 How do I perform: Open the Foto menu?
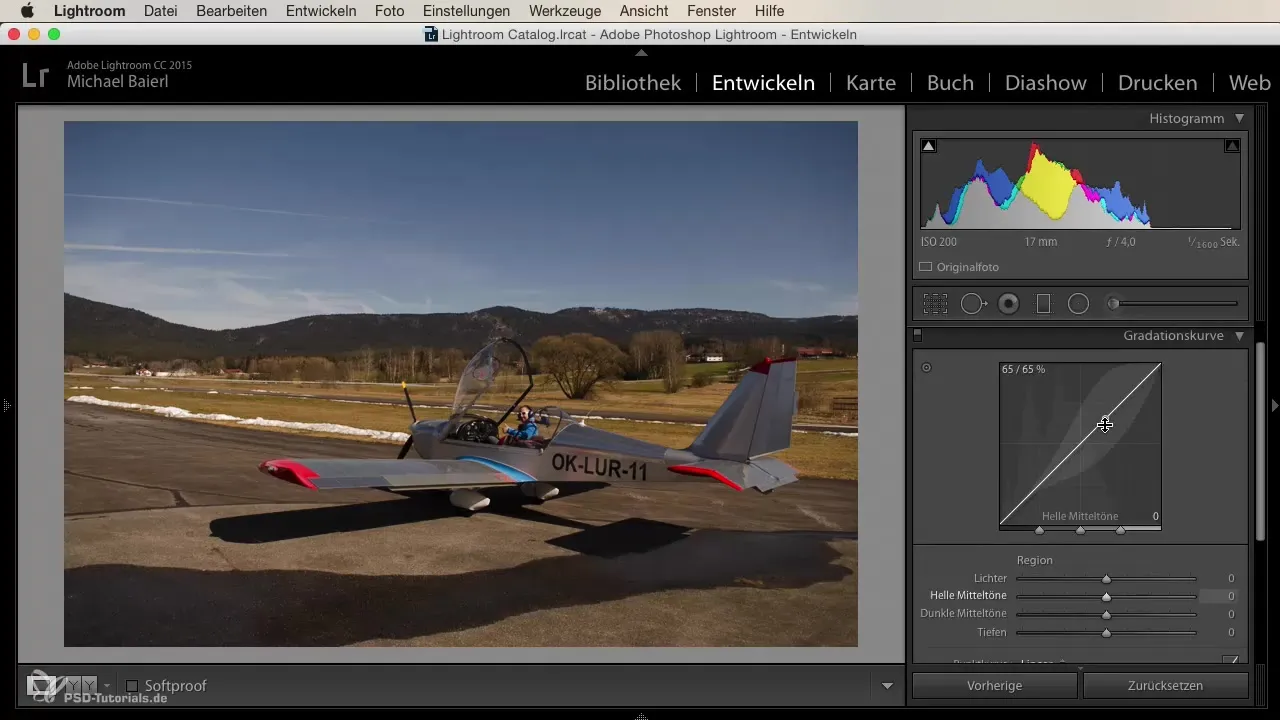[390, 11]
